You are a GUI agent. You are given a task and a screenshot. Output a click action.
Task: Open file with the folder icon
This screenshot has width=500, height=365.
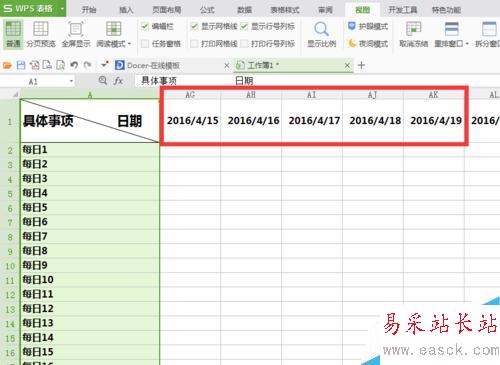7,65
